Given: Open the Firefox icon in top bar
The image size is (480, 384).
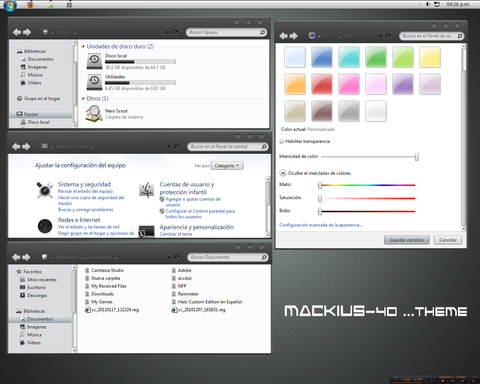Looking at the screenshot, I should pyautogui.click(x=30, y=5).
